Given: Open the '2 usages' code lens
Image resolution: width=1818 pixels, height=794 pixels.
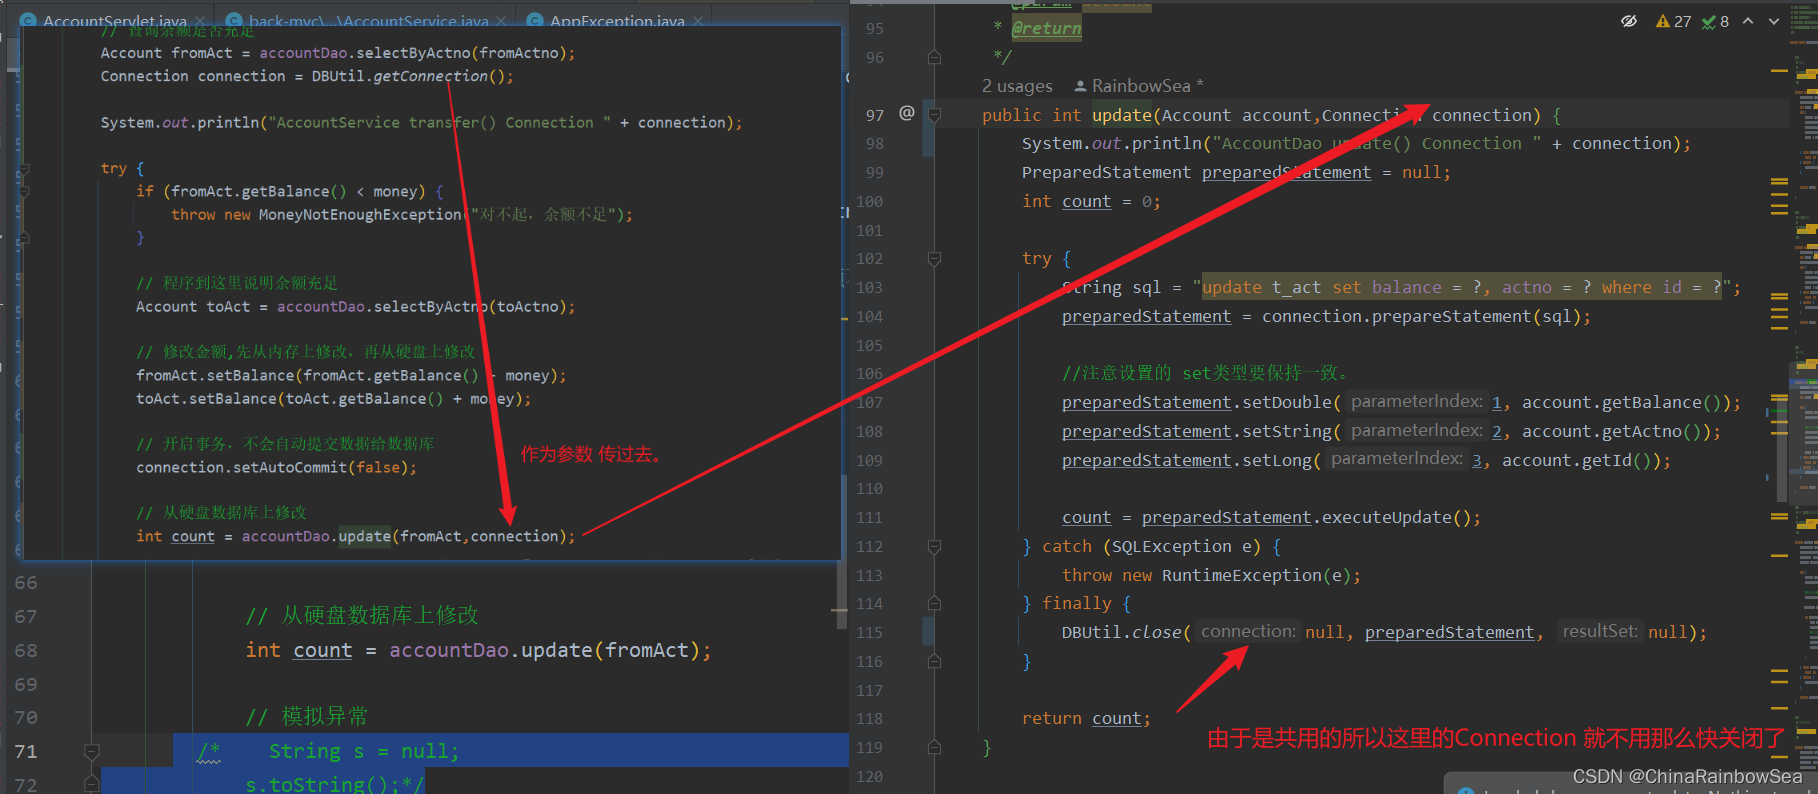Looking at the screenshot, I should 1017,86.
